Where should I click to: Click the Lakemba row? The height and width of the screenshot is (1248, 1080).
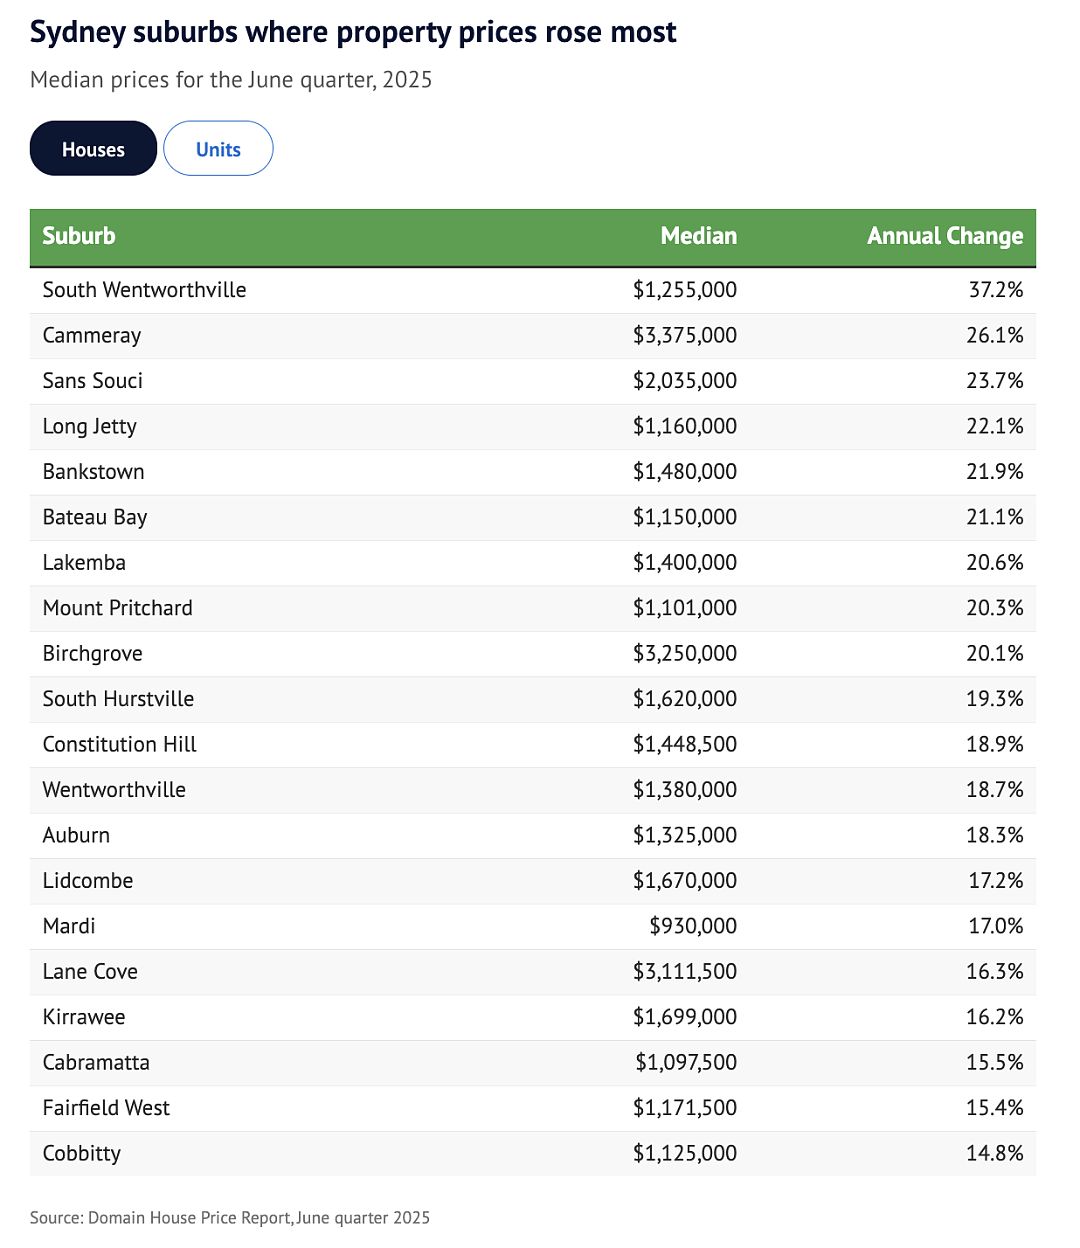[x=533, y=563]
